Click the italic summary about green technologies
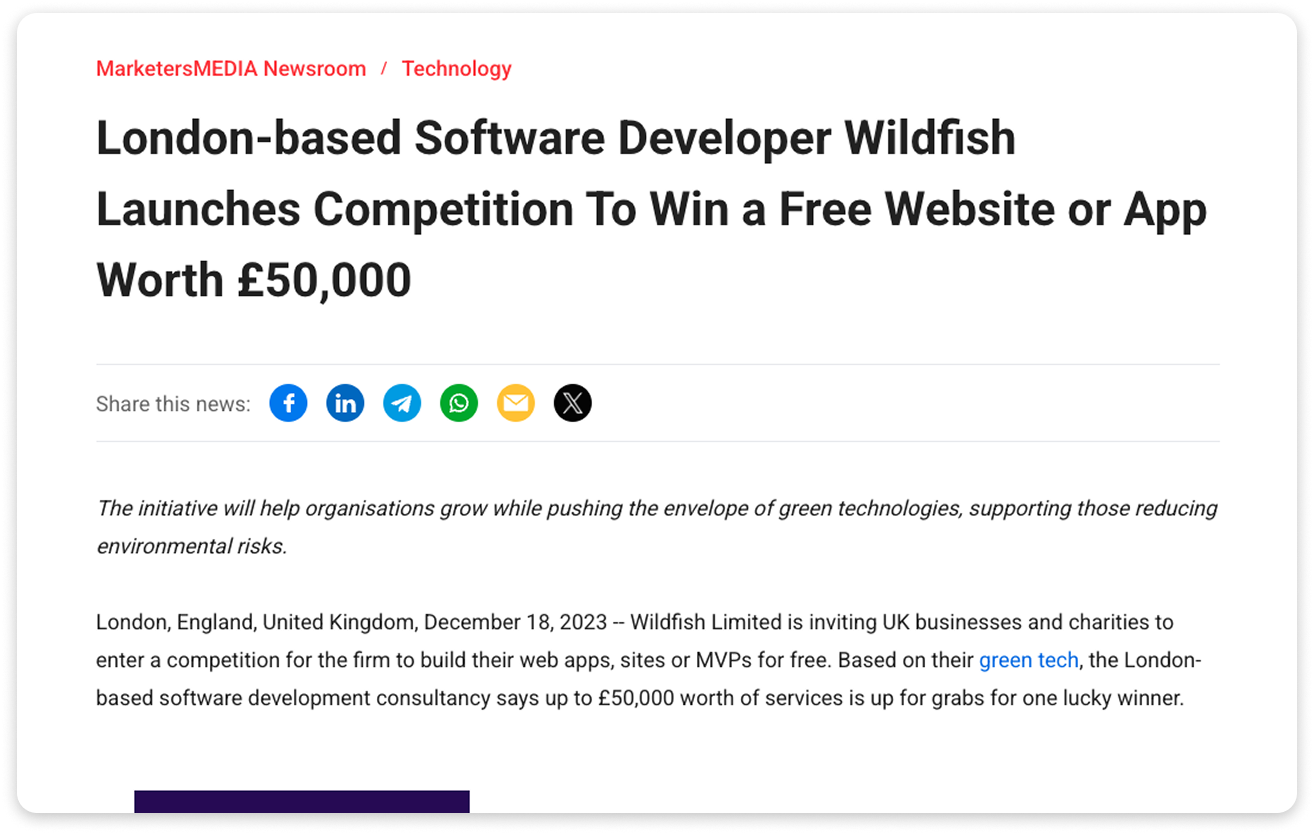The width and height of the screenshot is (1314, 834). (x=657, y=527)
